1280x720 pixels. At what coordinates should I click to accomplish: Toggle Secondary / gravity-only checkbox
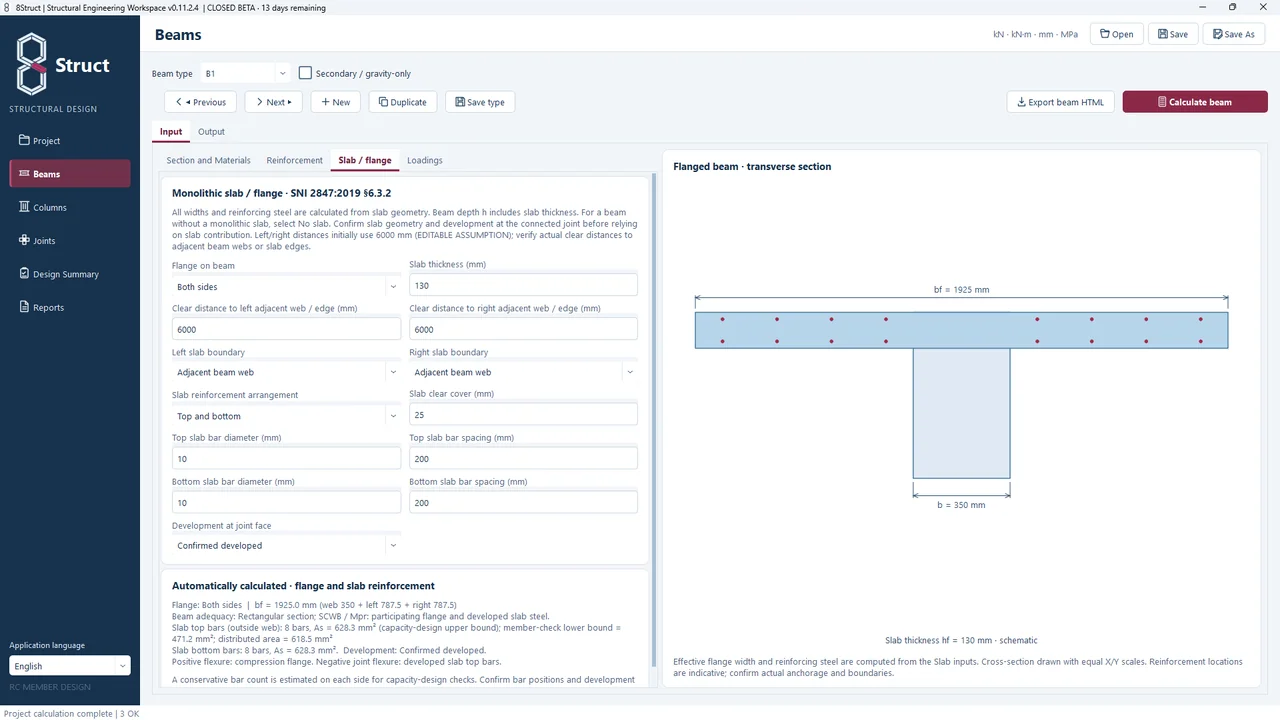306,73
